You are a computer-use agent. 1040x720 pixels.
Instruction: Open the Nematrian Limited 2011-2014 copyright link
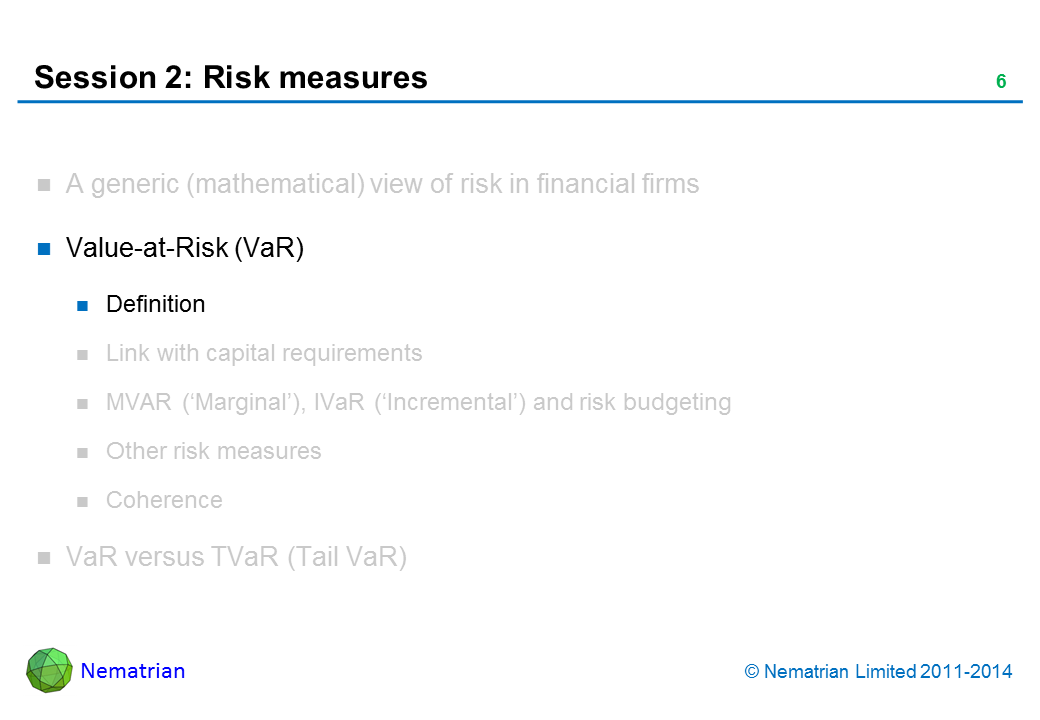coord(879,672)
